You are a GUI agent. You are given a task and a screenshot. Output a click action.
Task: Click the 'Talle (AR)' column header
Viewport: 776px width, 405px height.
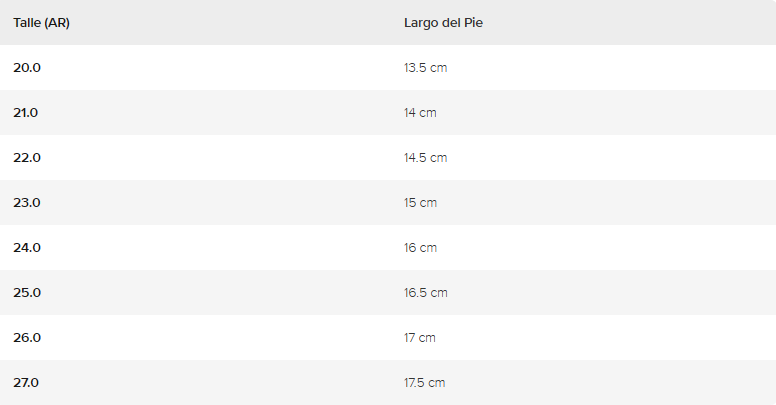click(x=41, y=22)
